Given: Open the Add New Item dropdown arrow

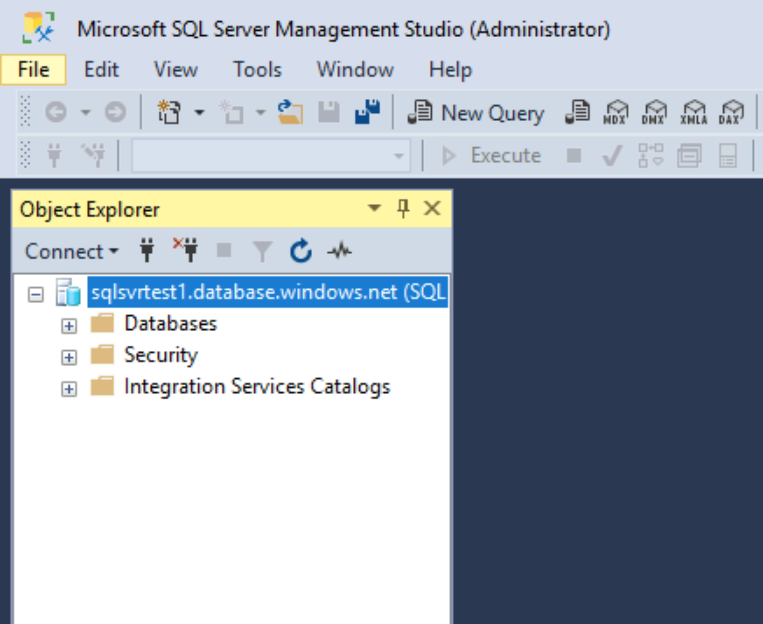Looking at the screenshot, I should pyautogui.click(x=261, y=112).
